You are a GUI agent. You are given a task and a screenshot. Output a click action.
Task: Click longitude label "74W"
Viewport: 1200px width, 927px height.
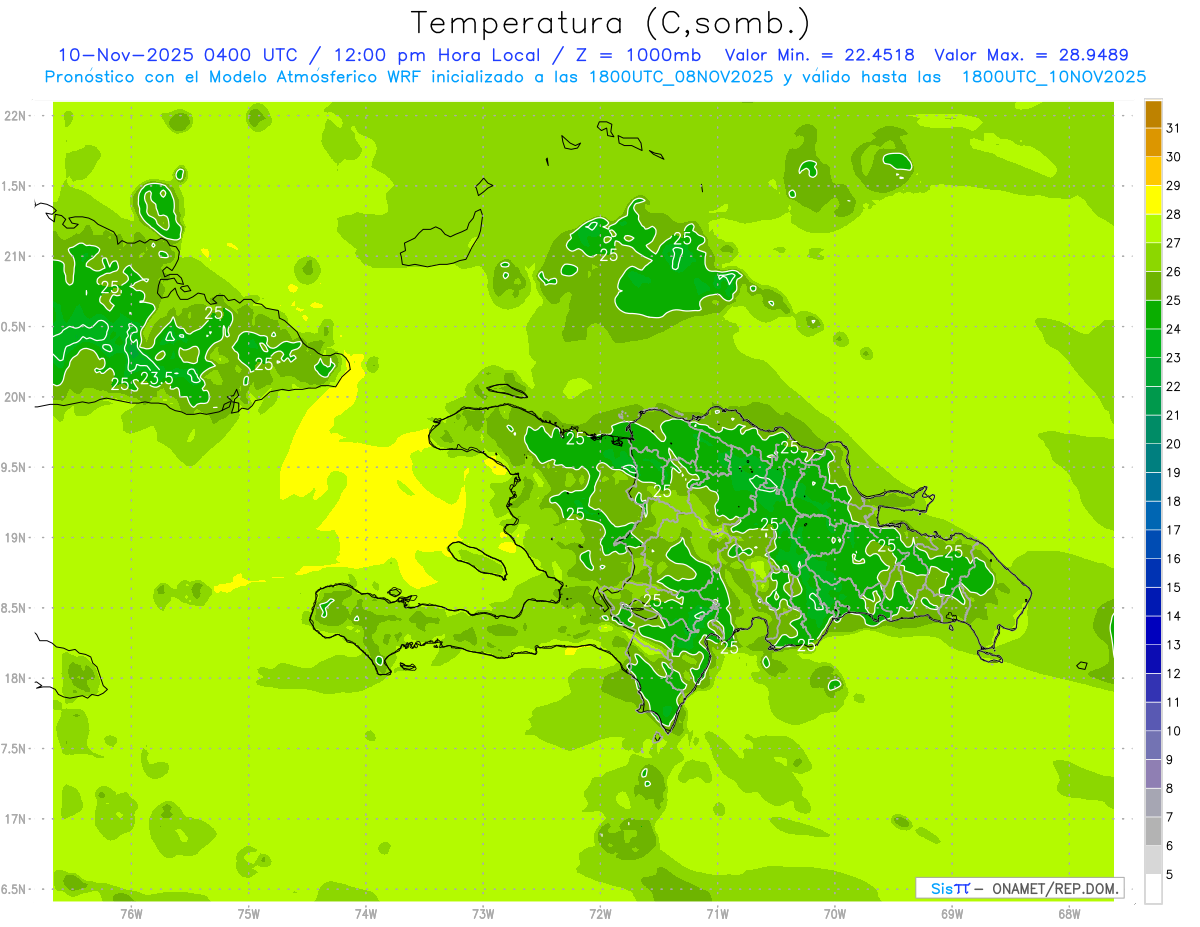pyautogui.click(x=366, y=914)
